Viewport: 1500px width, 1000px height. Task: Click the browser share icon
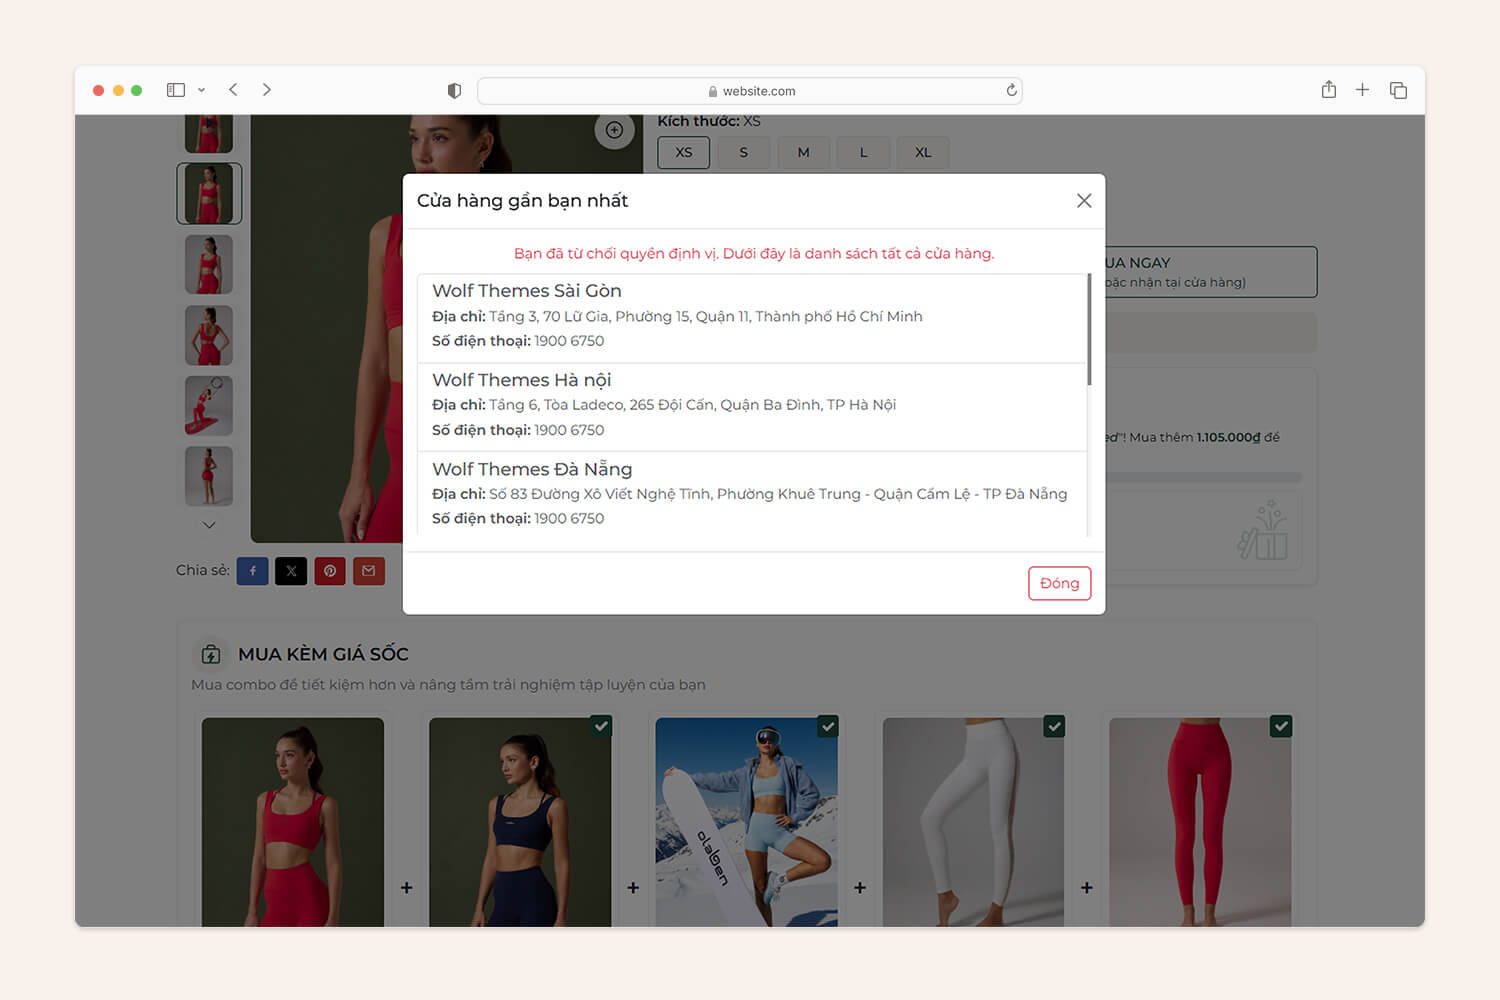click(1329, 90)
